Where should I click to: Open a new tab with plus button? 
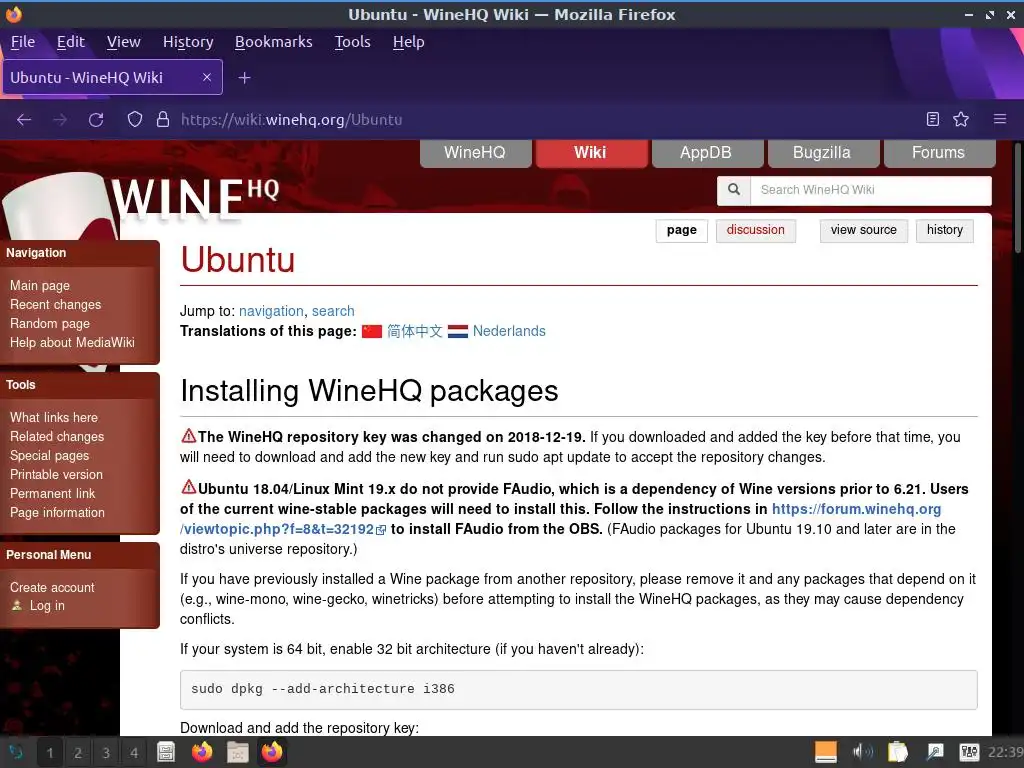click(244, 78)
